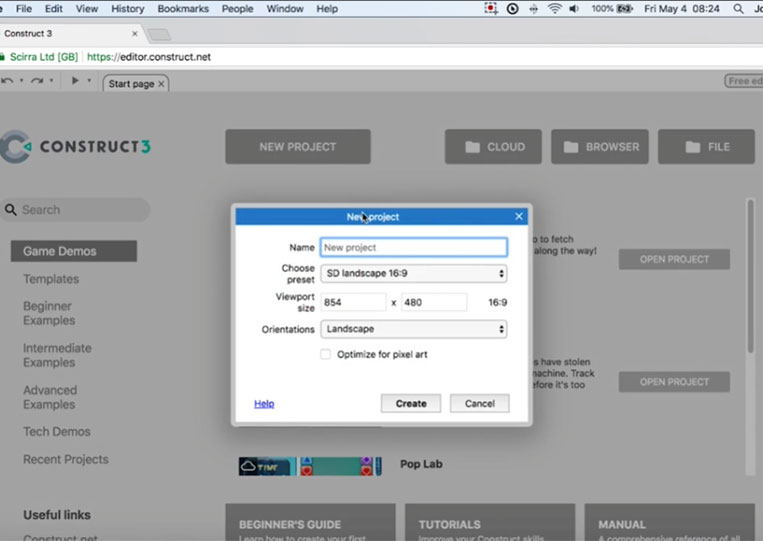Open the File menu
The image size is (763, 541).
tap(23, 9)
